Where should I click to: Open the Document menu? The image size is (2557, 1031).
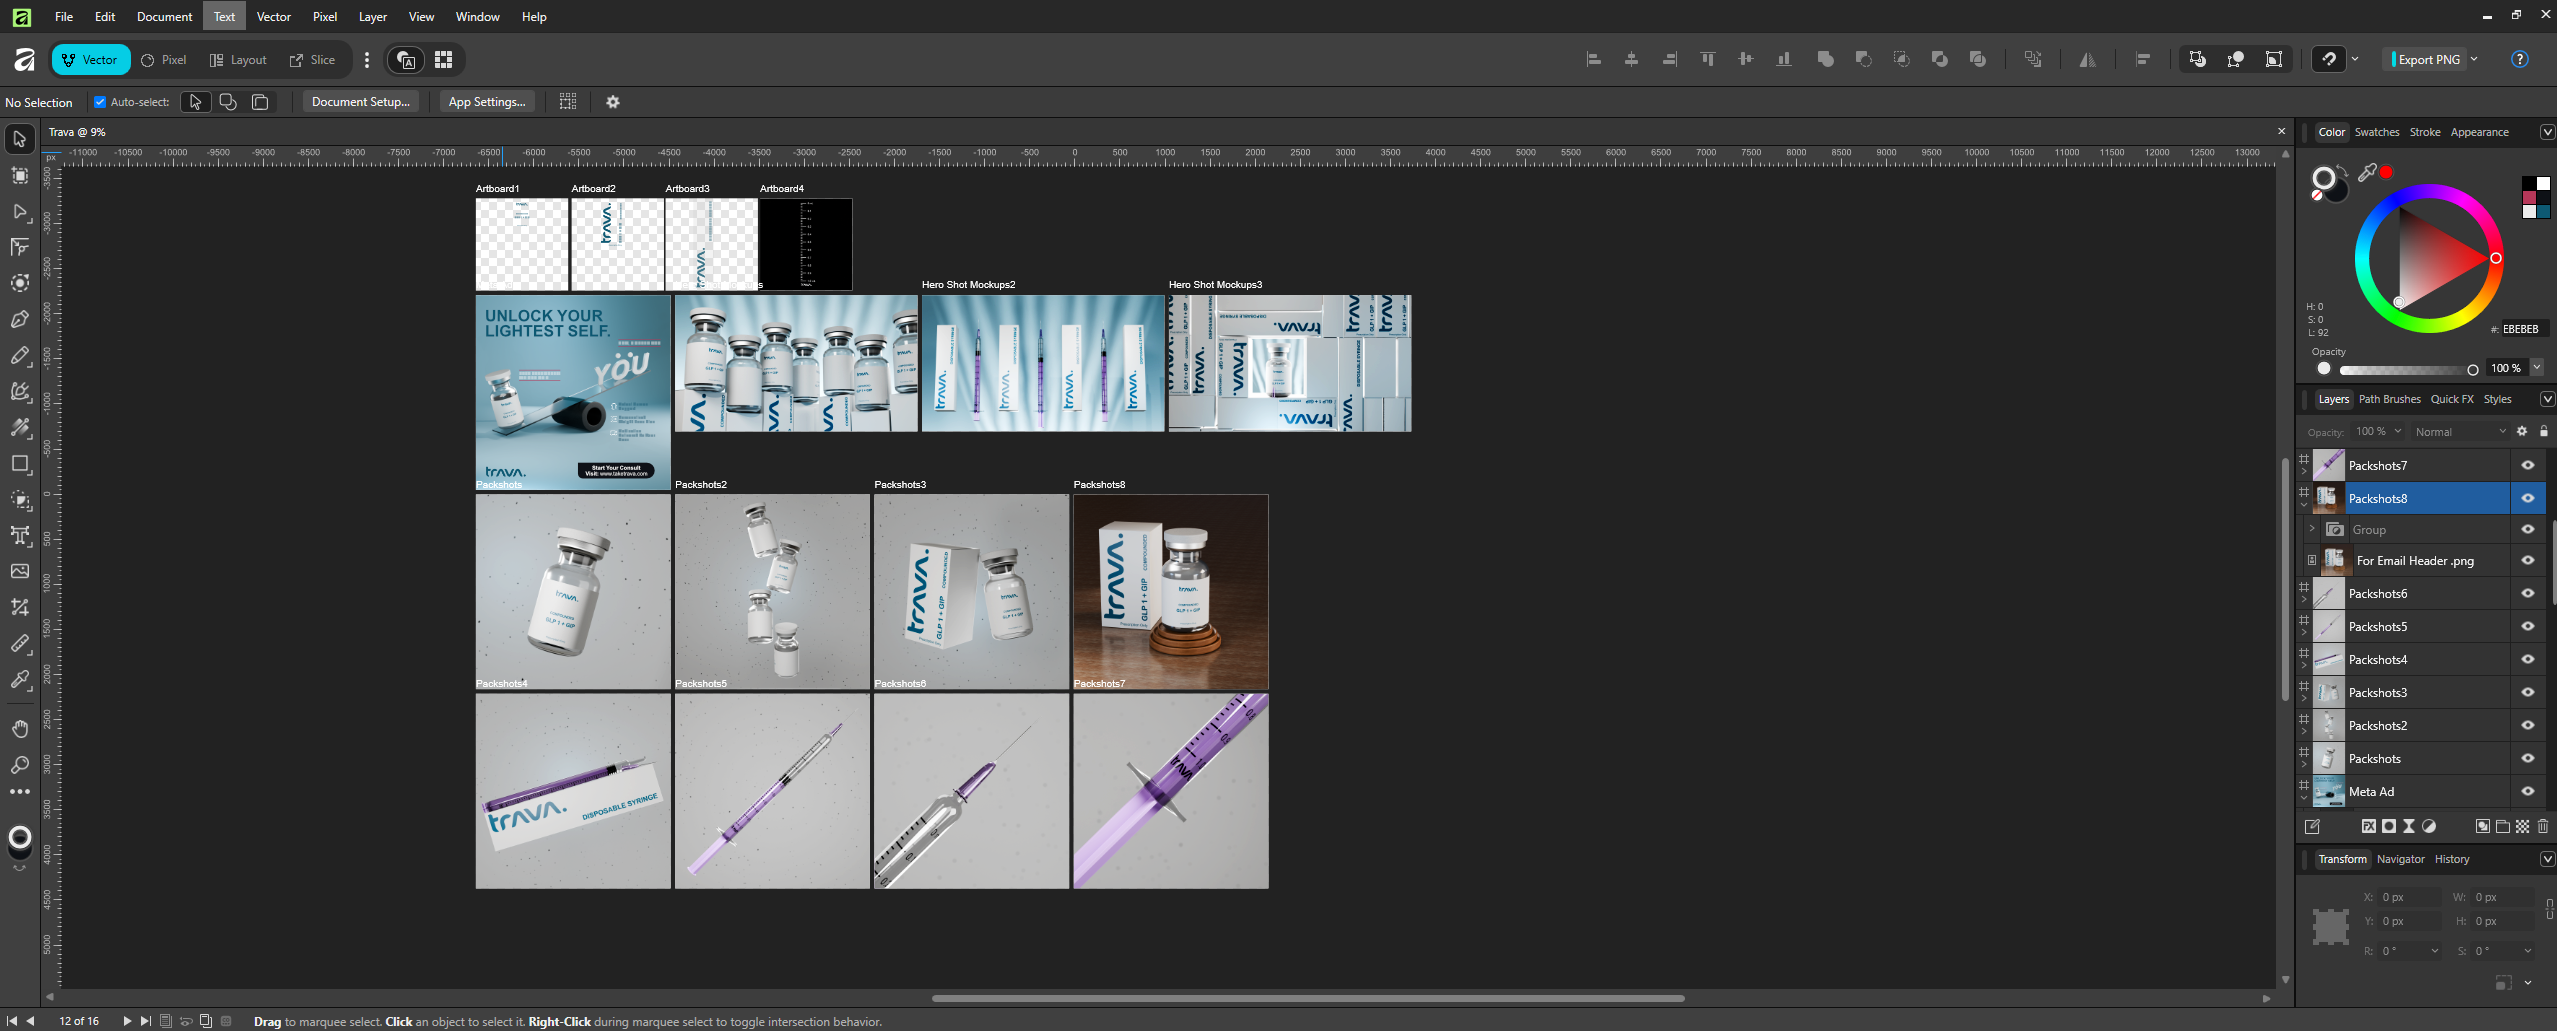[x=164, y=17]
